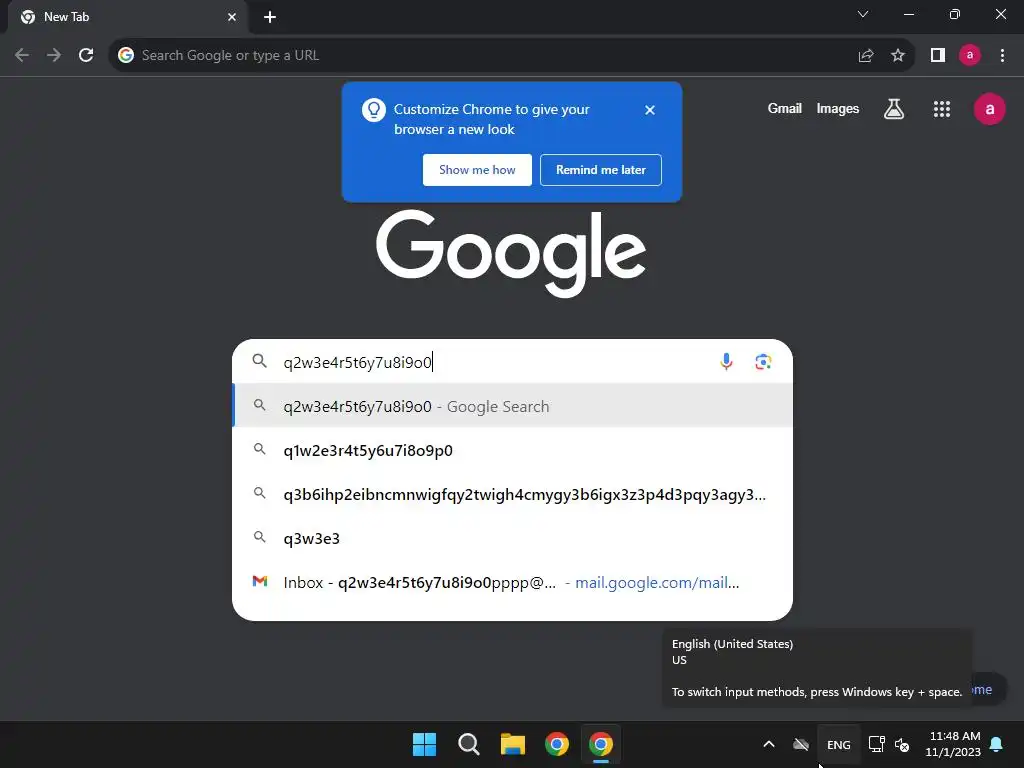This screenshot has width=1024, height=768.
Task: Open the Images link
Action: click(x=838, y=109)
